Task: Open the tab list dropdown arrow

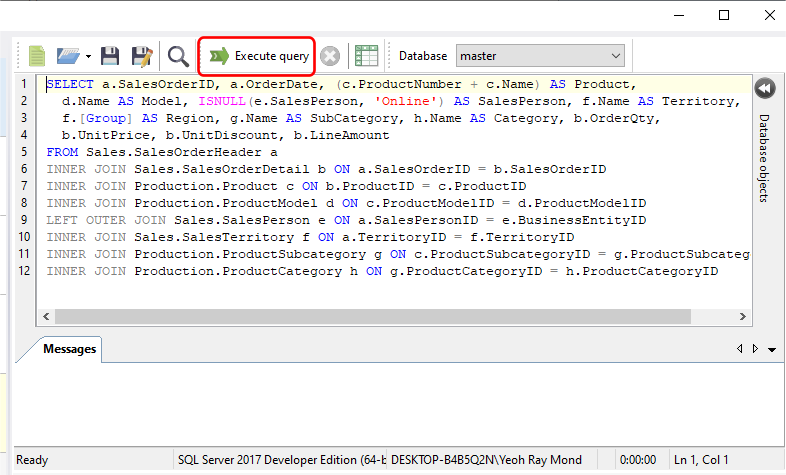Action: click(x=771, y=349)
